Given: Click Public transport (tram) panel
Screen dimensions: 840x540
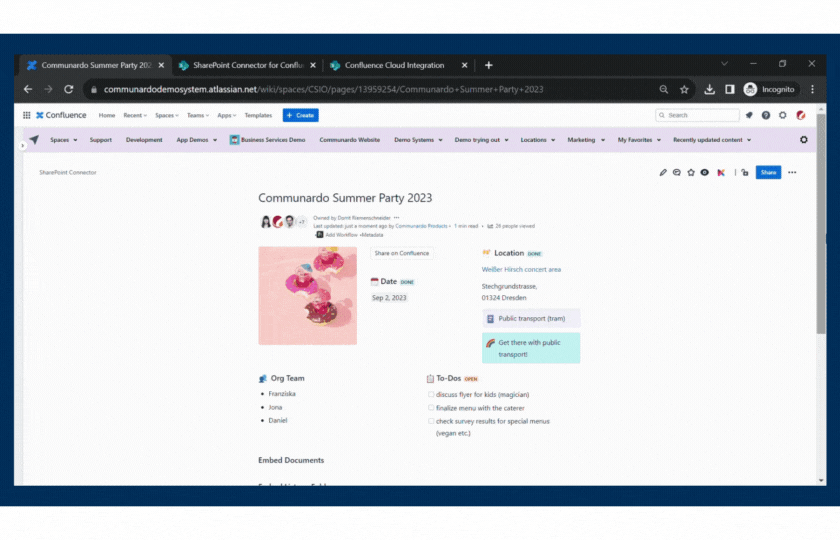Looking at the screenshot, I should point(531,319).
